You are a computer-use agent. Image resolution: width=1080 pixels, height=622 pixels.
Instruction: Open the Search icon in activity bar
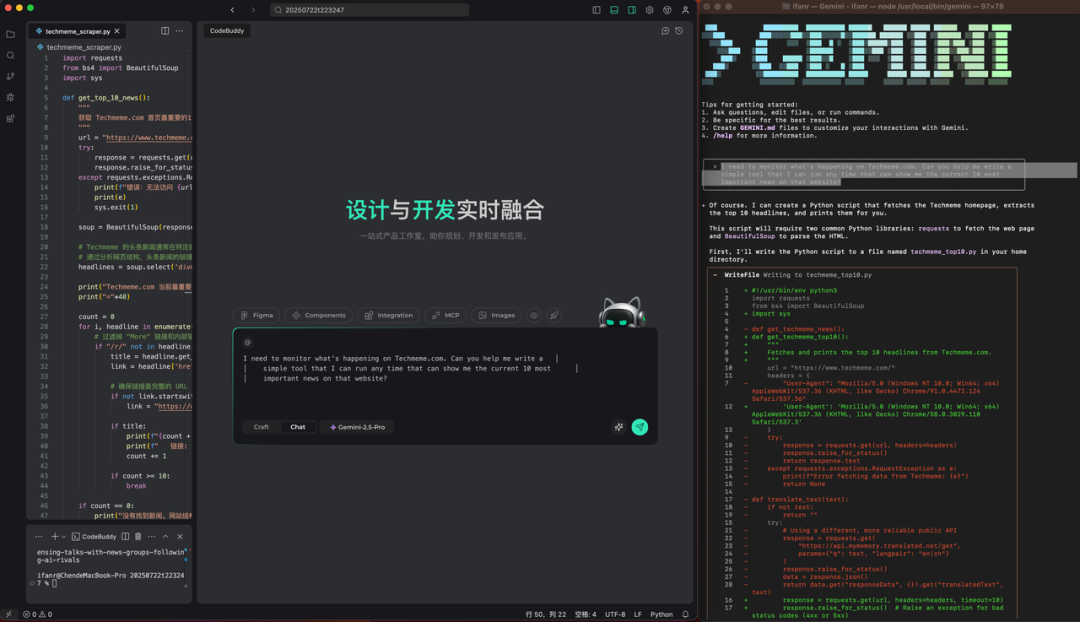10,55
